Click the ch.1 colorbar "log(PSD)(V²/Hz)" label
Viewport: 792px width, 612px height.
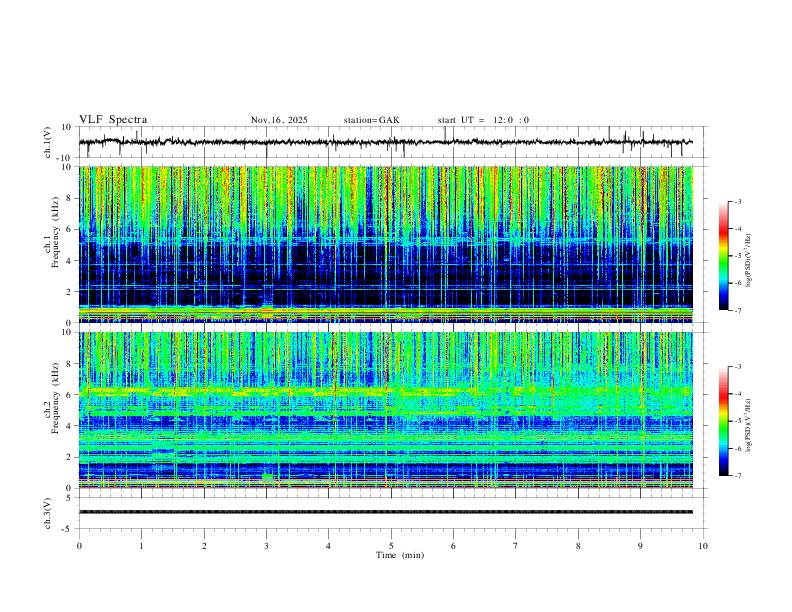coord(748,261)
